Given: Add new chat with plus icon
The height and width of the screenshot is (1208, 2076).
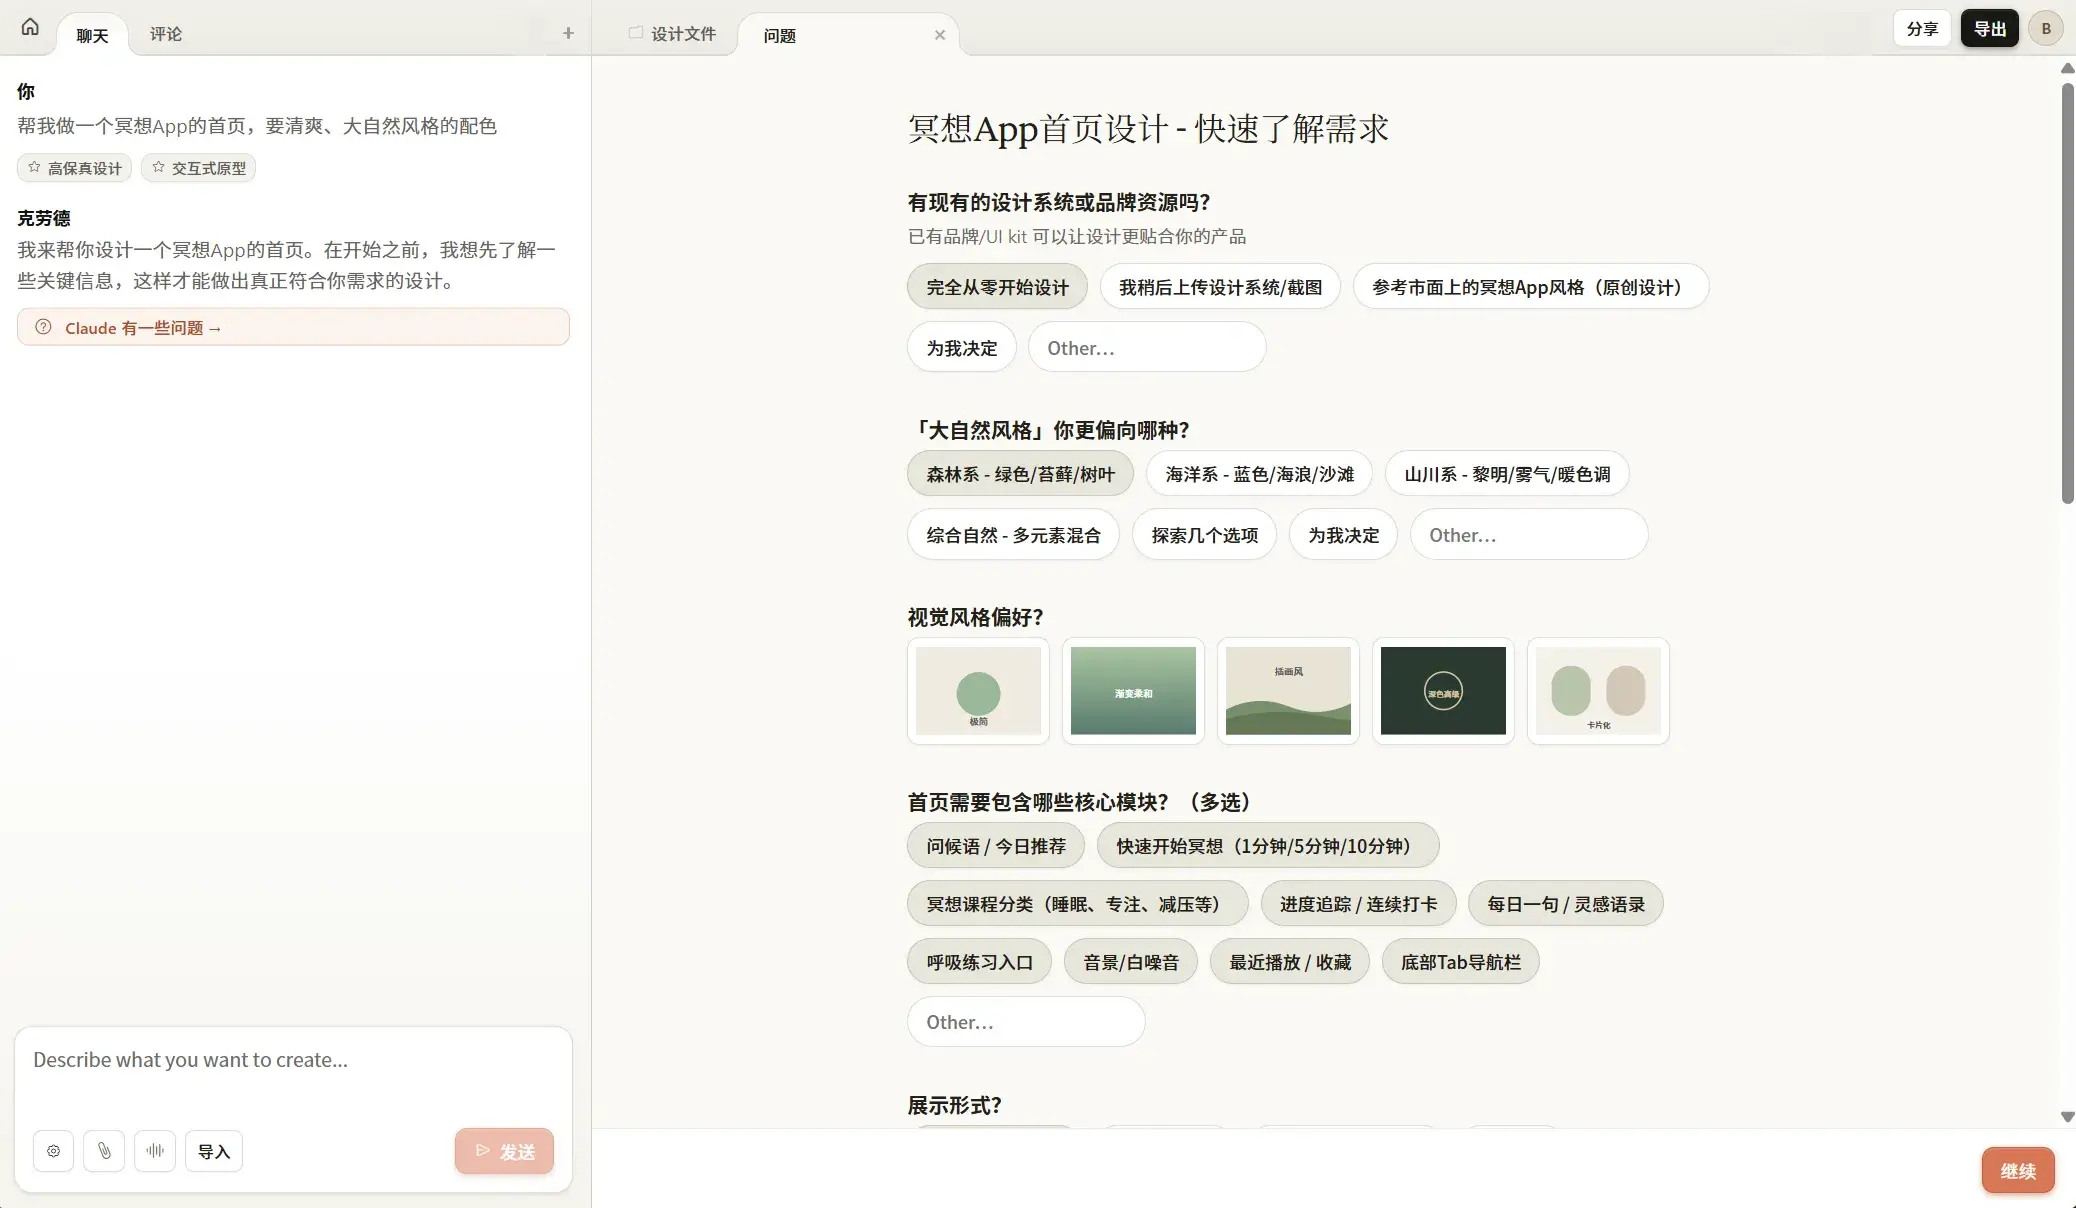Looking at the screenshot, I should [568, 33].
